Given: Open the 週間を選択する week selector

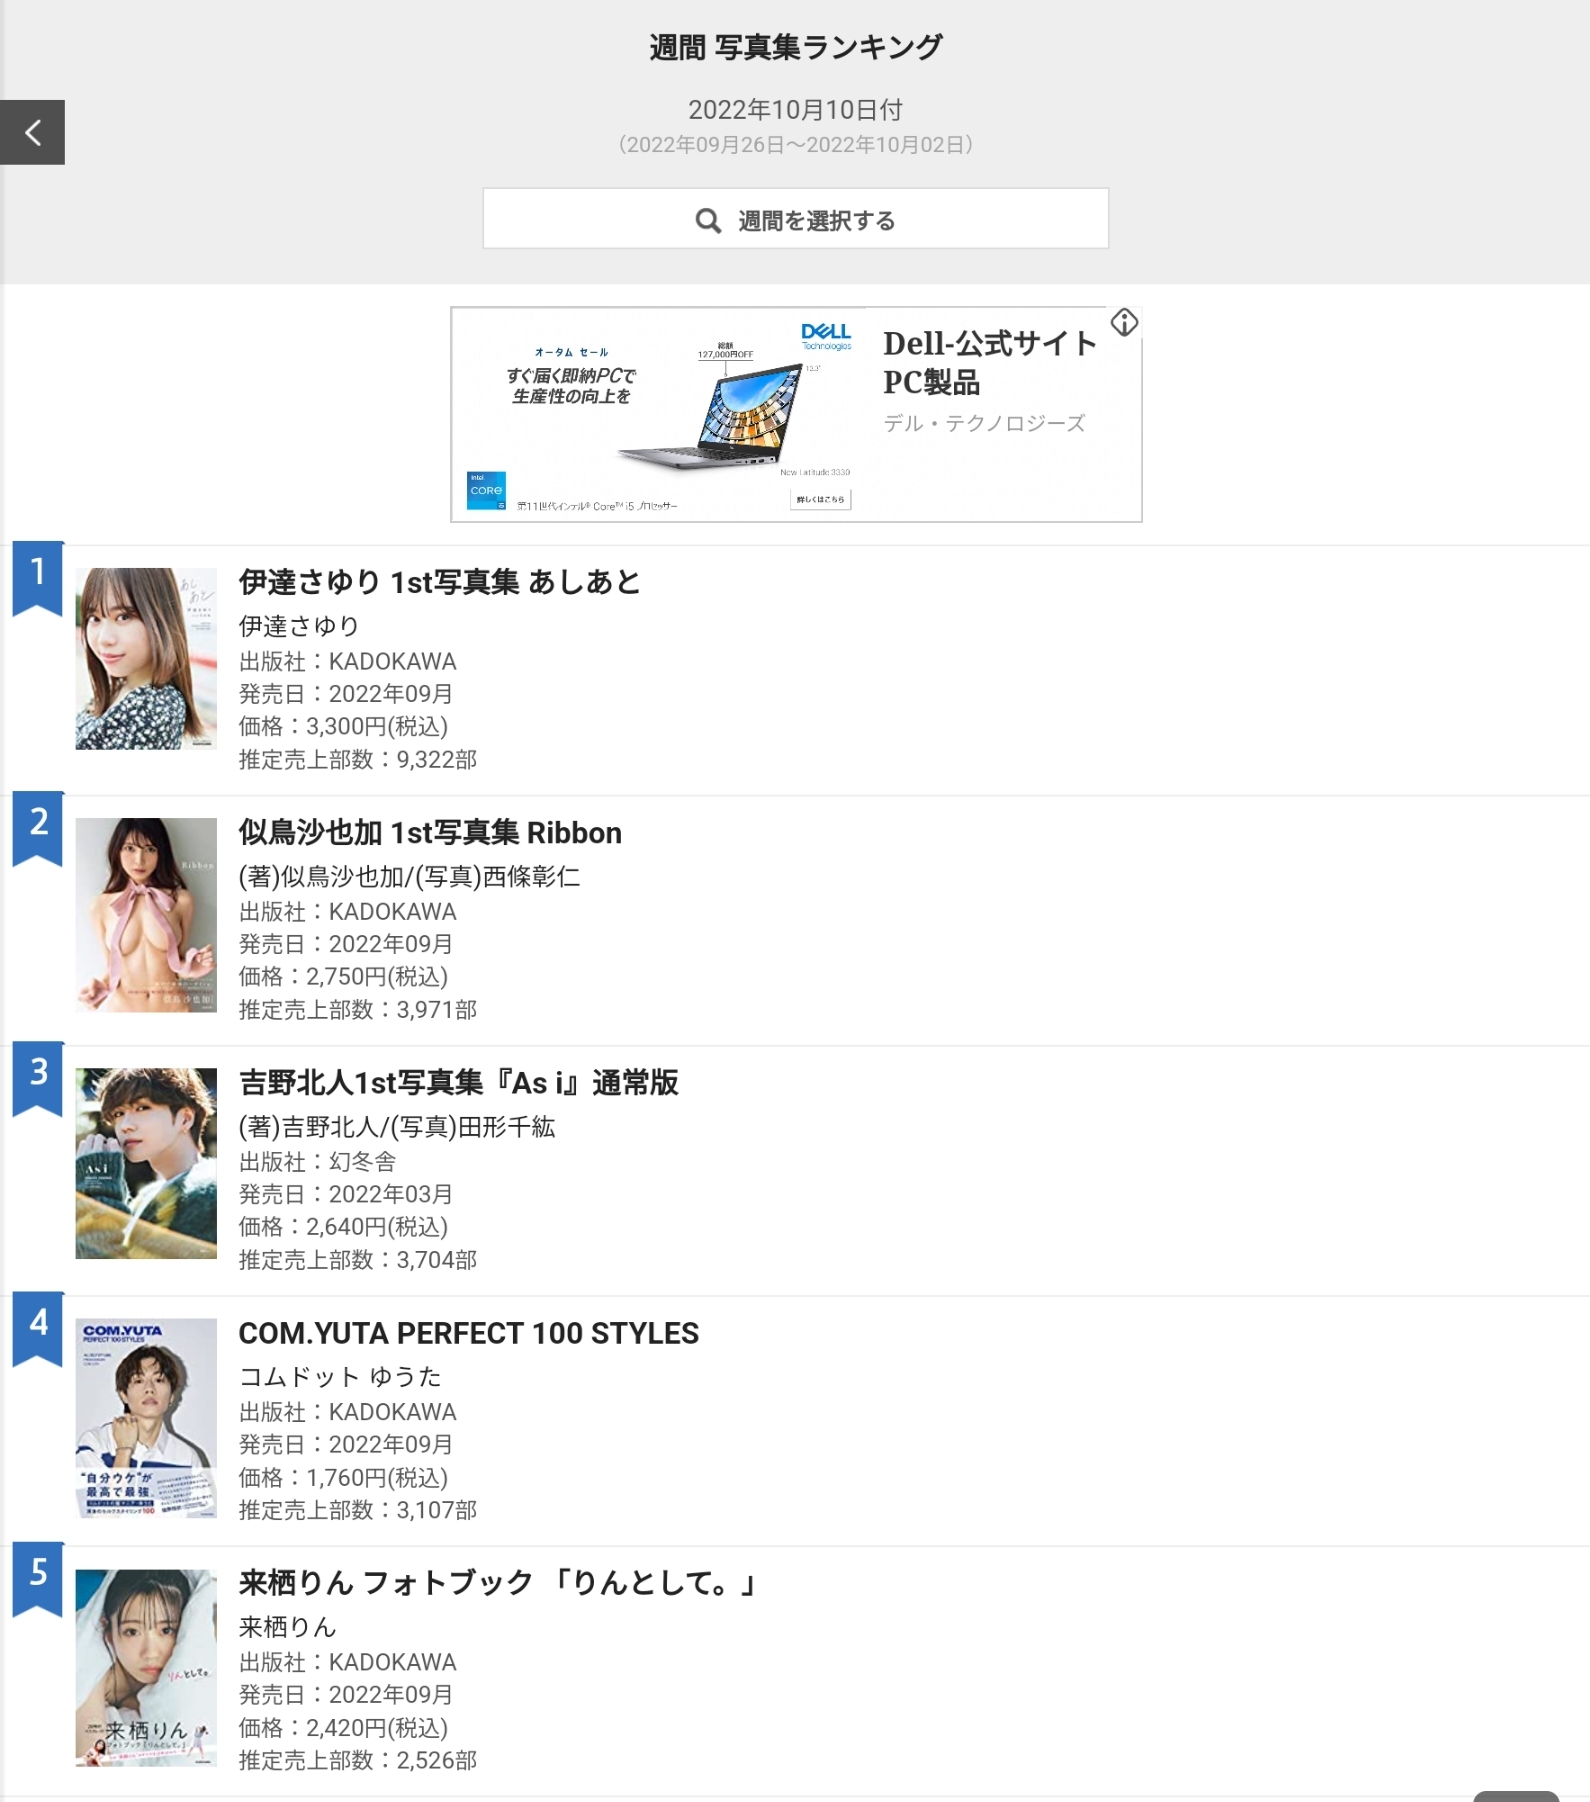Looking at the screenshot, I should point(795,219).
